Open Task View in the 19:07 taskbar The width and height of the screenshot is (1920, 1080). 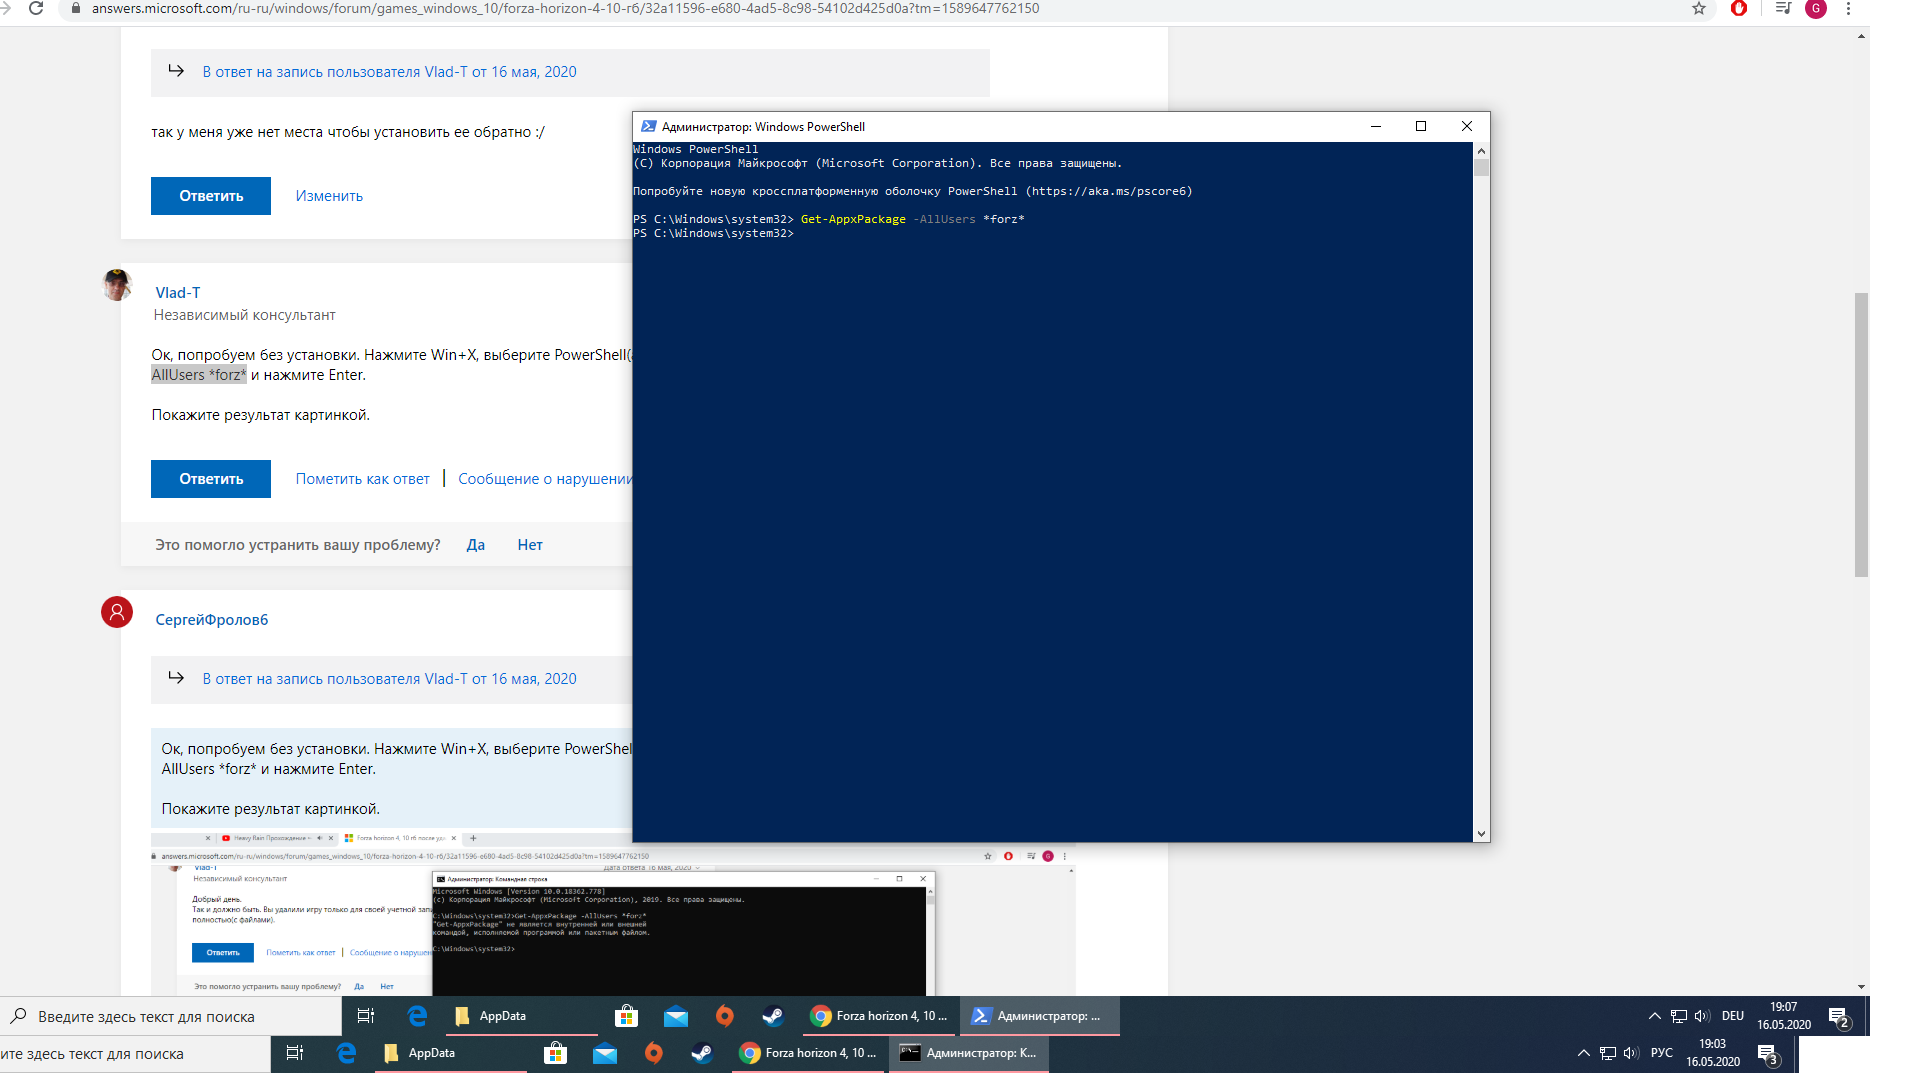[366, 1016]
